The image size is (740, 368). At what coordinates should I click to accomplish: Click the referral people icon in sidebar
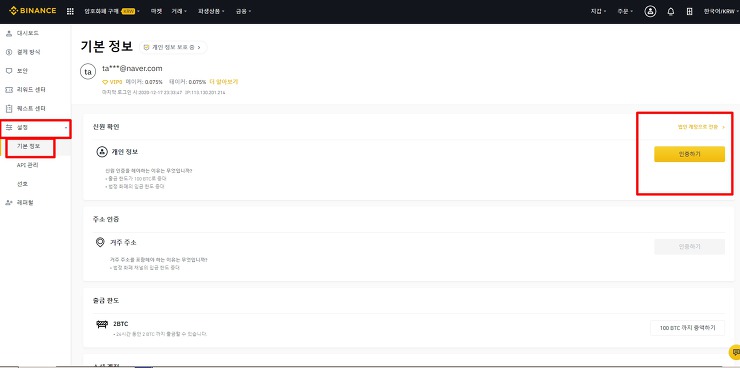point(8,202)
